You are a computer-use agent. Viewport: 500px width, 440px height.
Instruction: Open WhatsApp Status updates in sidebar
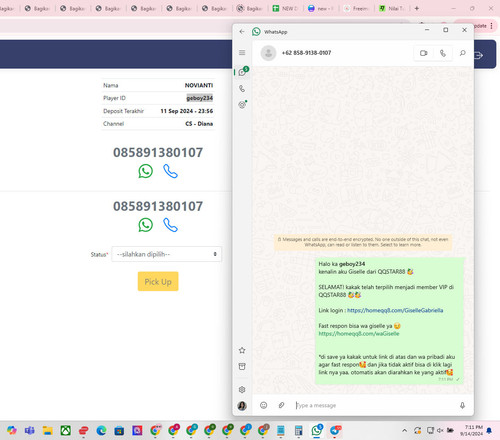click(x=242, y=105)
